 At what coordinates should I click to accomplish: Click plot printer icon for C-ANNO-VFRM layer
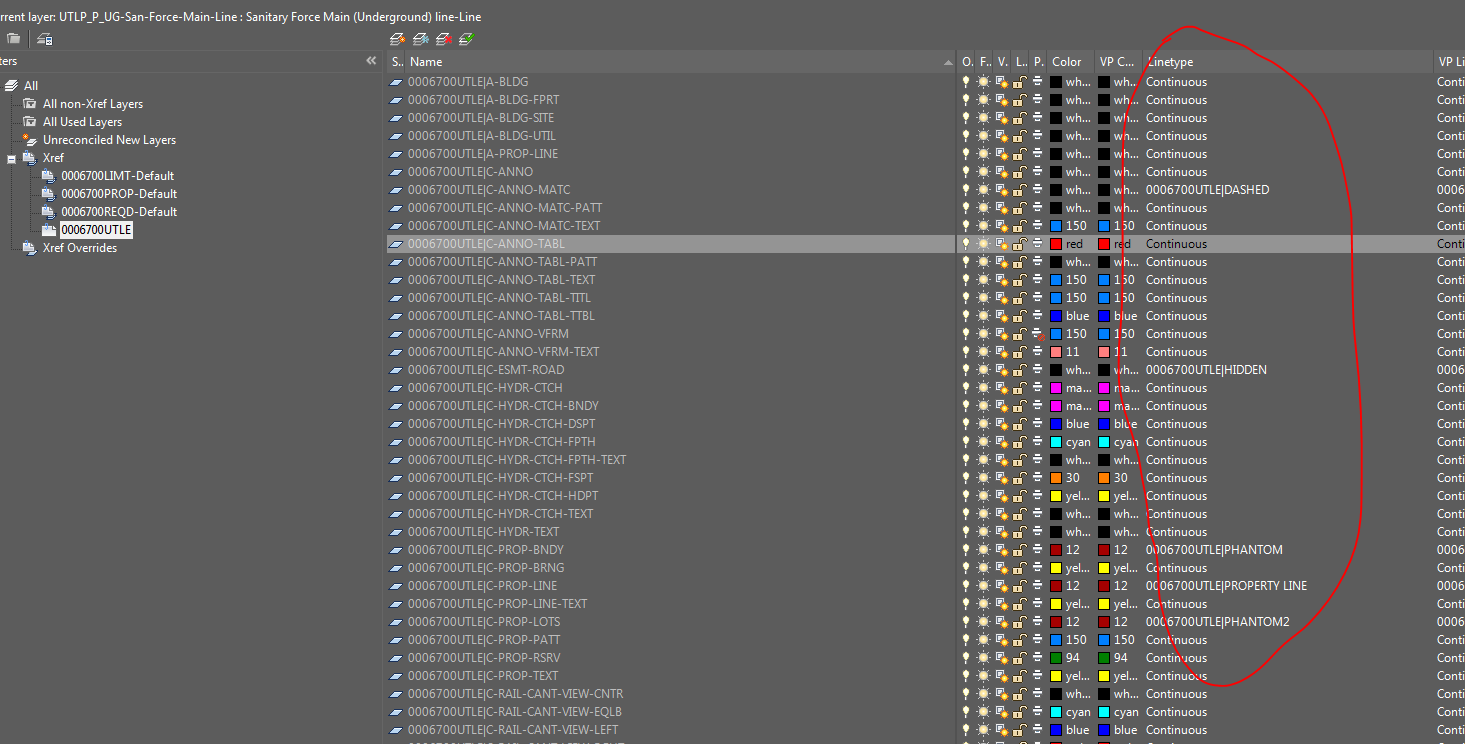coord(1038,334)
